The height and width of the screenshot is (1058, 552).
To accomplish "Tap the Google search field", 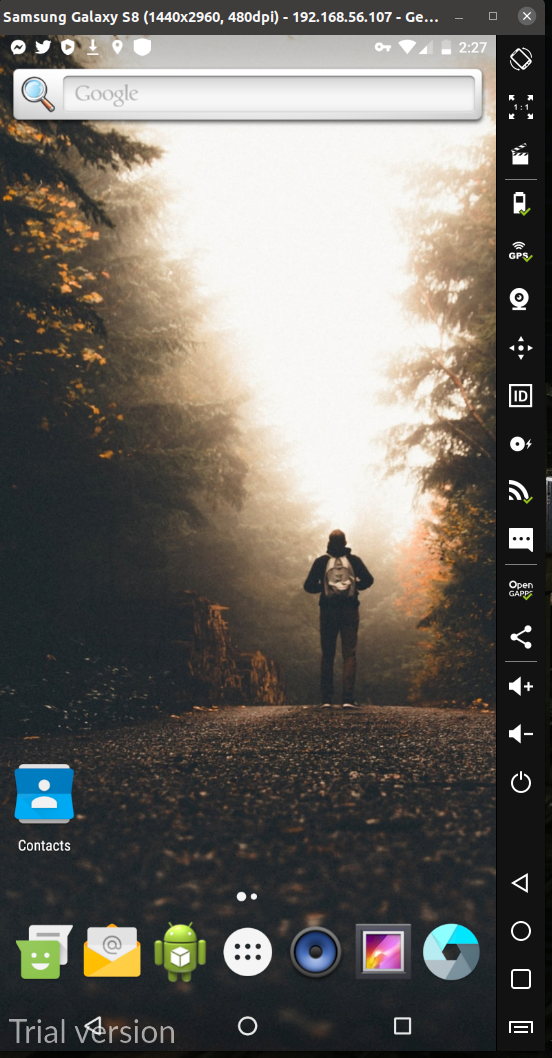I will [x=269, y=93].
